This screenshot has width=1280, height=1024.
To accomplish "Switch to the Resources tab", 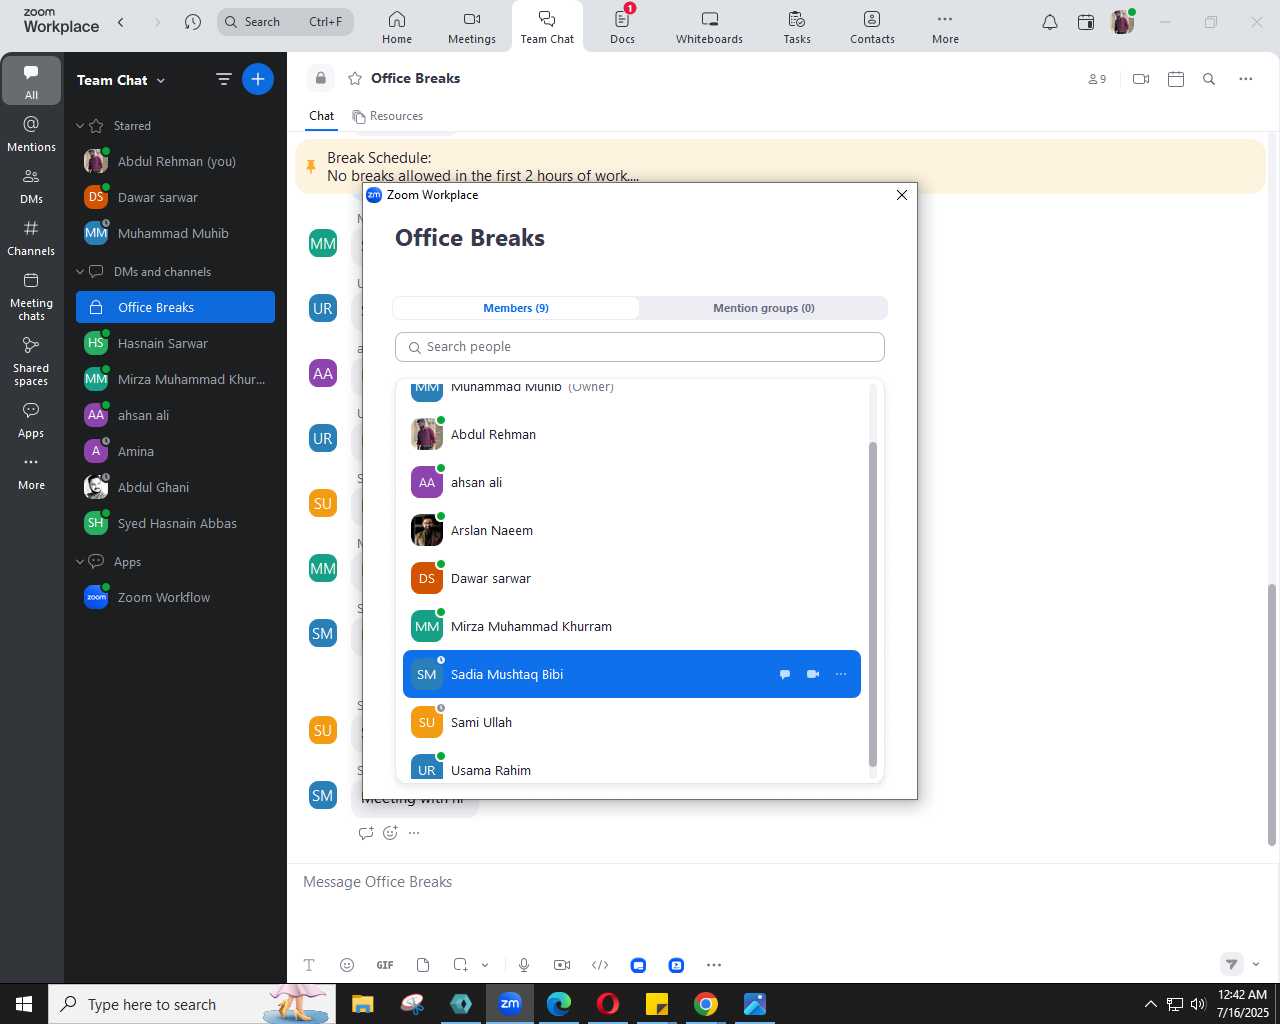I will click(388, 116).
